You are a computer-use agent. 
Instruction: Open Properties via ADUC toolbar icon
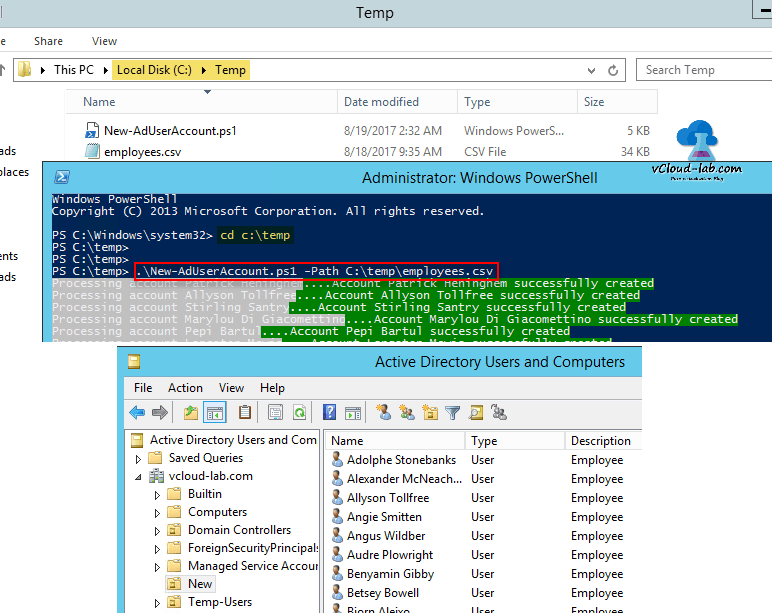click(275, 412)
